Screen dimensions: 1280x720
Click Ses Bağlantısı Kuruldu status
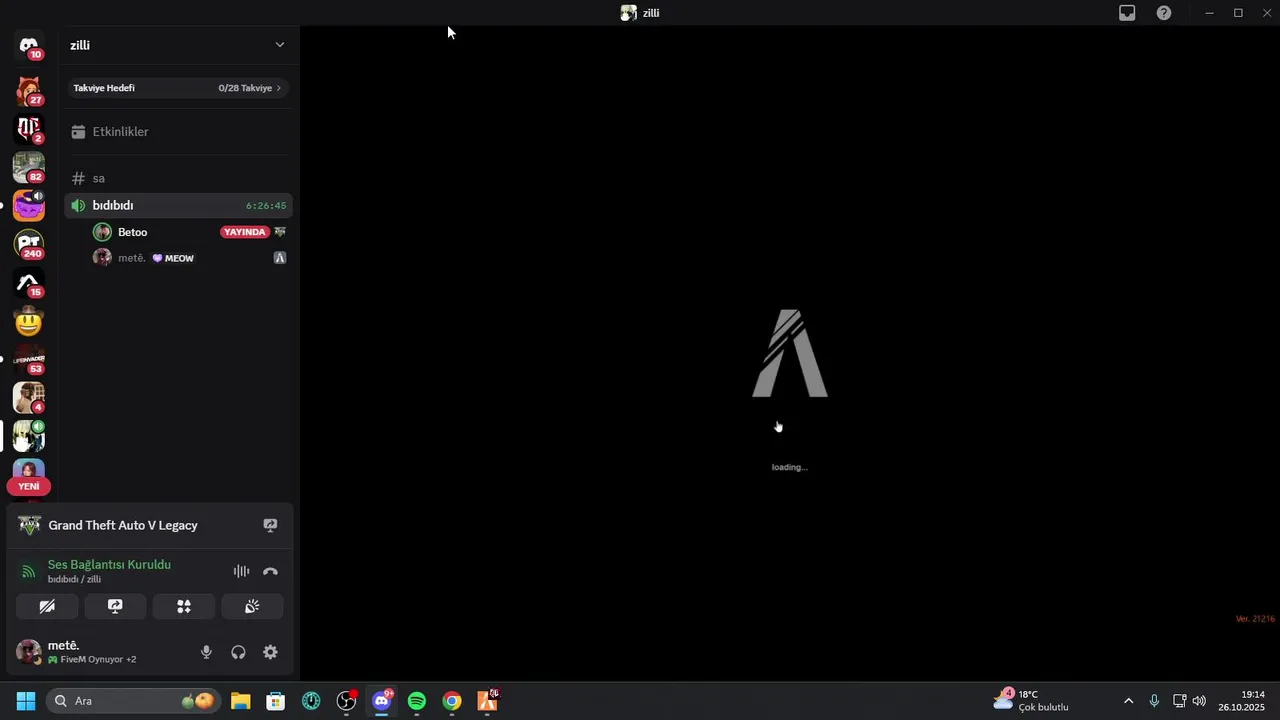point(109,565)
